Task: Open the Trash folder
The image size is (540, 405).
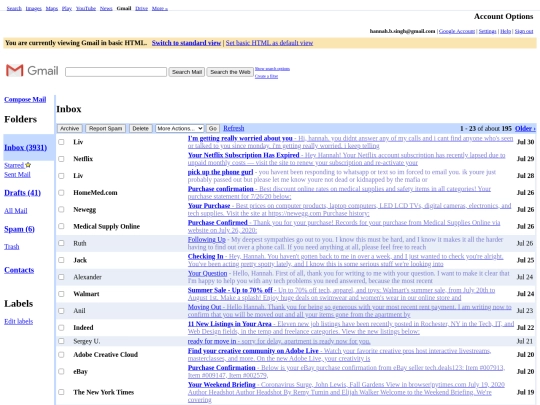Action: [12, 247]
